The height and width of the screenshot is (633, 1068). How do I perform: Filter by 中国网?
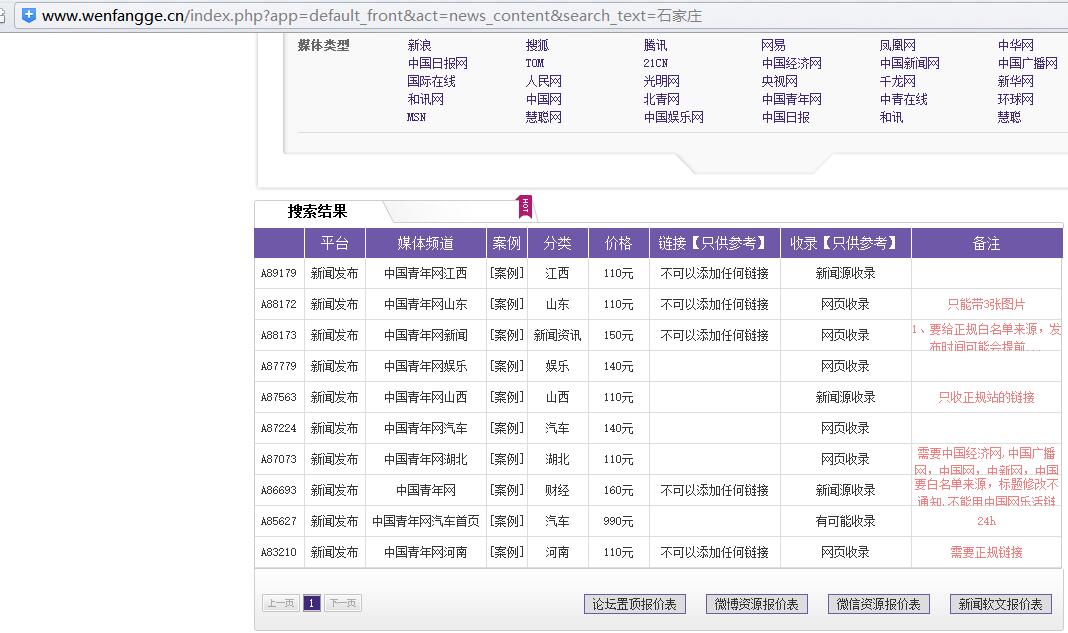[544, 99]
